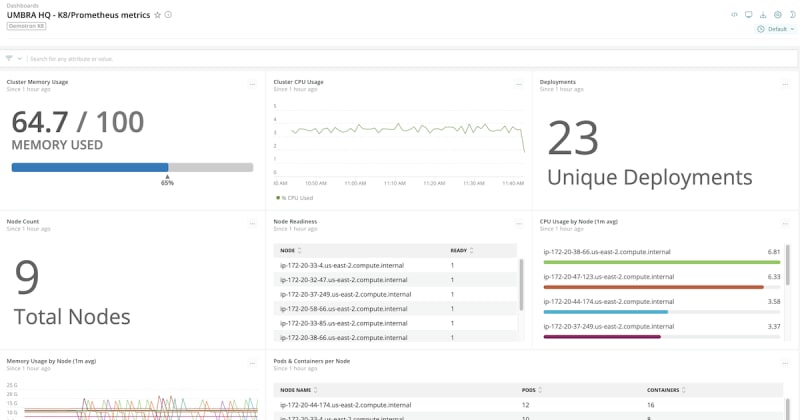800x420 pixels.
Task: Open the dashboard info icon beside the title
Action: click(168, 15)
